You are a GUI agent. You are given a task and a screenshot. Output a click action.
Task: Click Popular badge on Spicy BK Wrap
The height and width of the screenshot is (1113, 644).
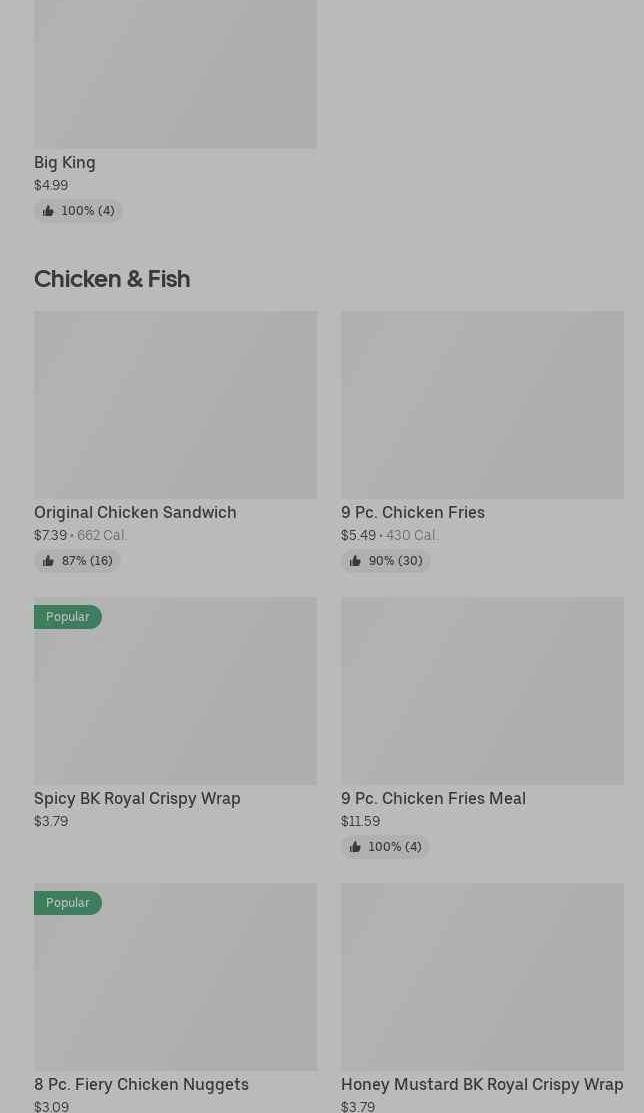(68, 617)
